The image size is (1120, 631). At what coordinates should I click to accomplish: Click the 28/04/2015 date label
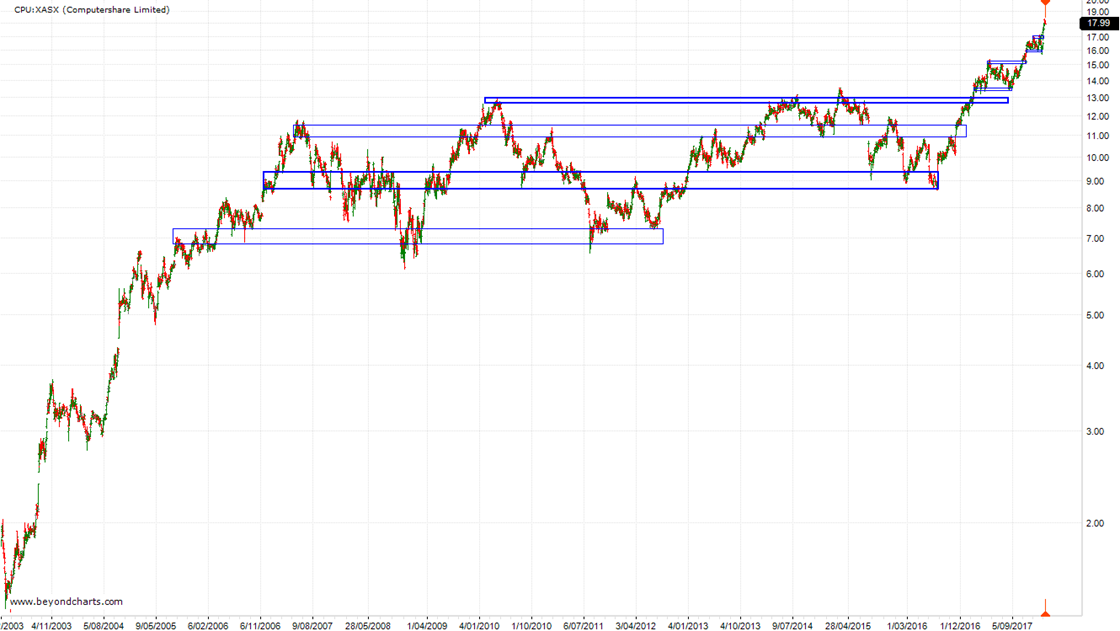click(848, 624)
